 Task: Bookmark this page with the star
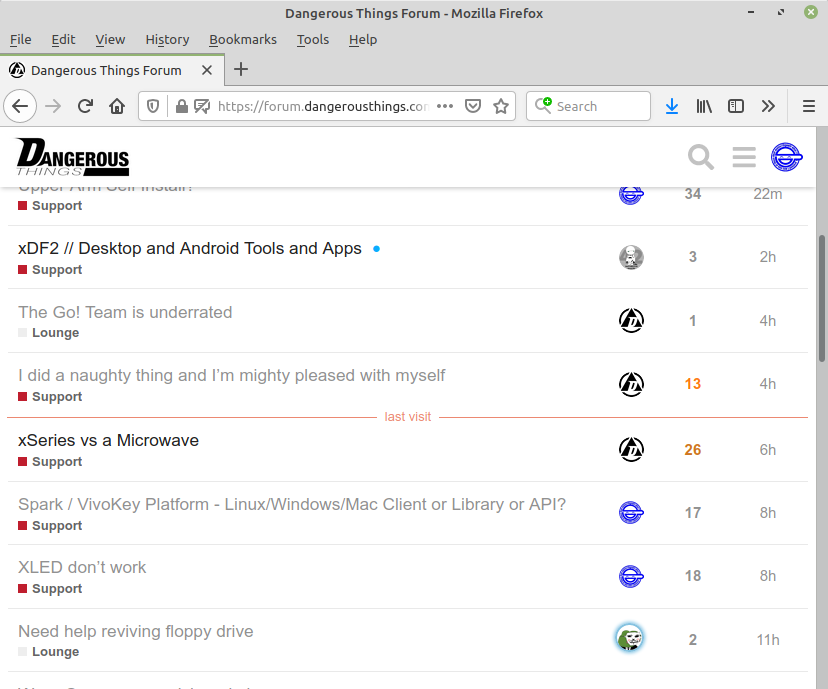[501, 106]
